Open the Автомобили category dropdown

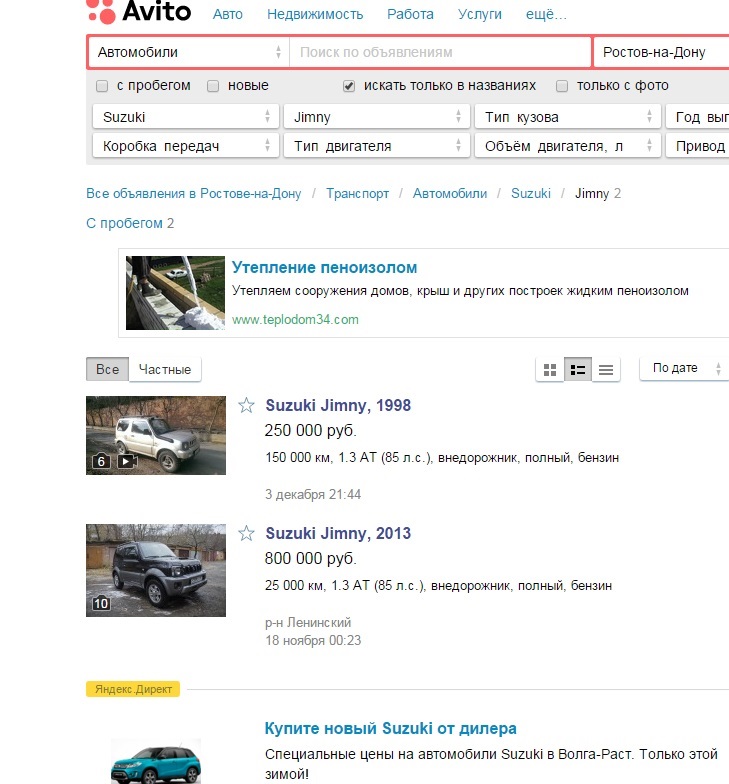189,52
